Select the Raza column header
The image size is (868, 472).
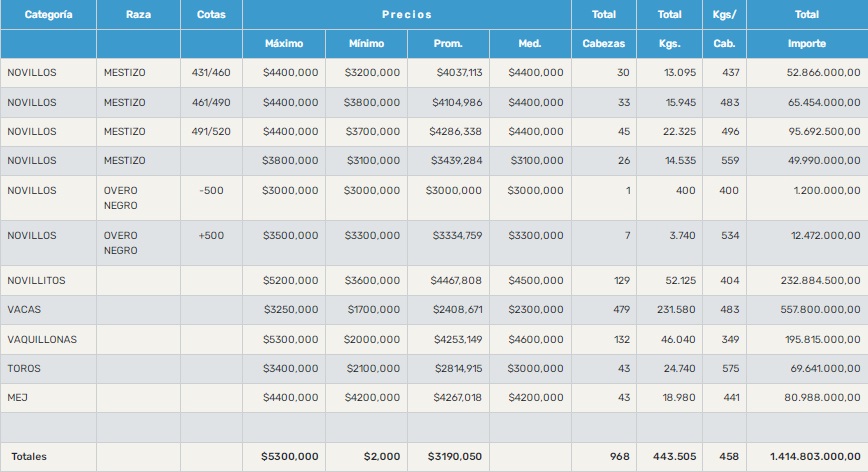point(139,15)
